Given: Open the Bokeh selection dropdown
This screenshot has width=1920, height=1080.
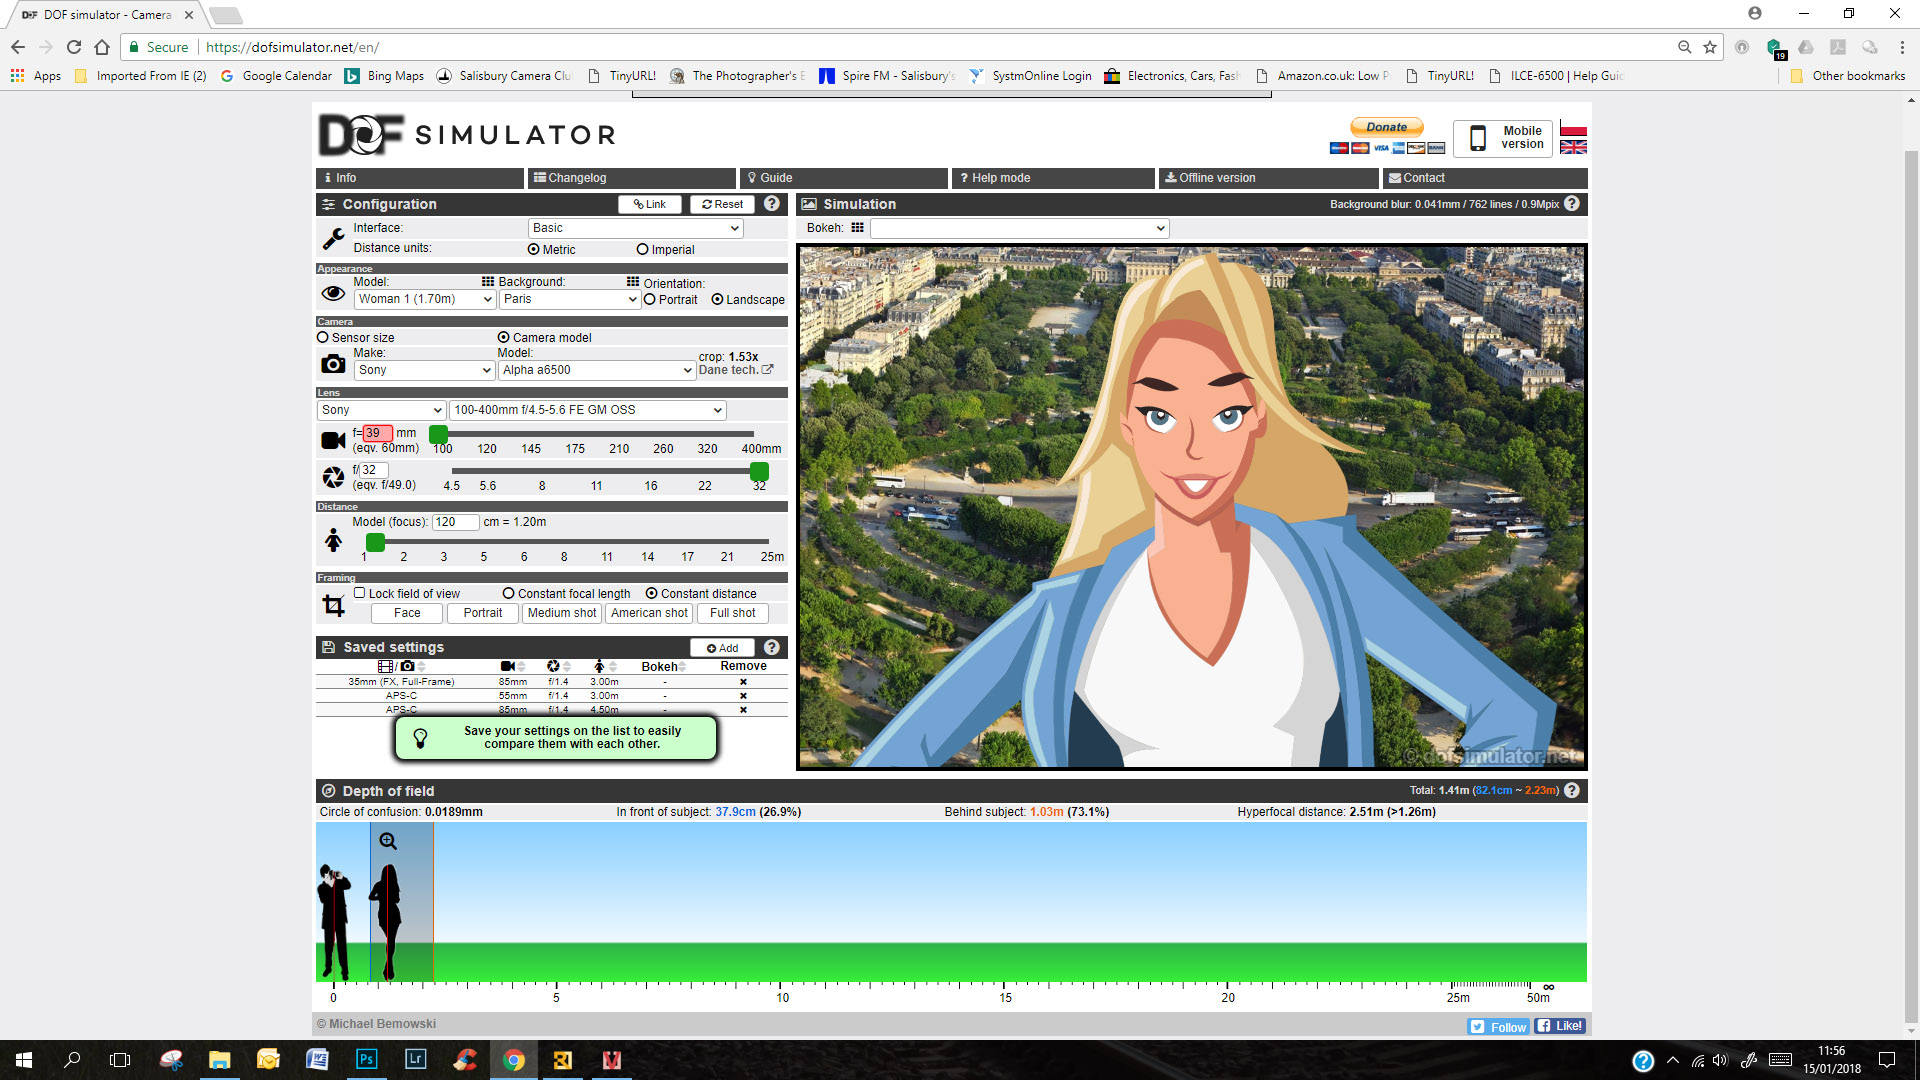Looking at the screenshot, I should (x=1020, y=228).
